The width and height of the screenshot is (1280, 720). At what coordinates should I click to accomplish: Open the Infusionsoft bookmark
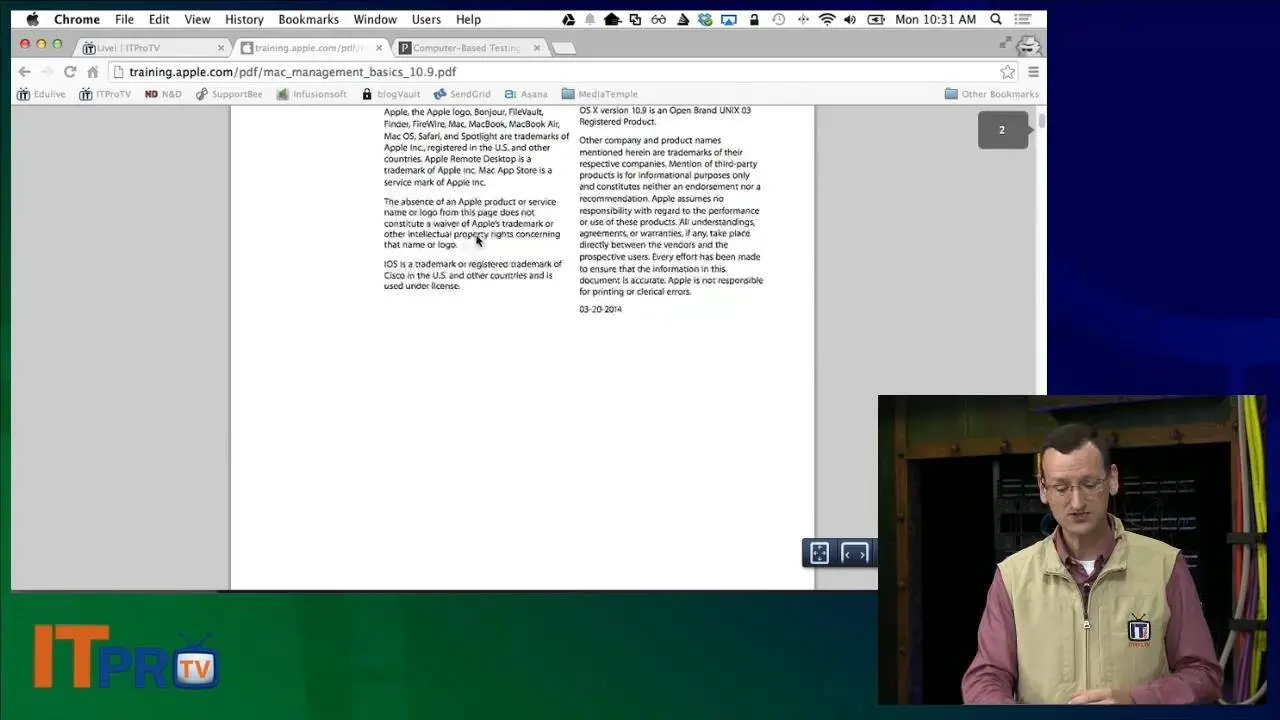point(312,94)
